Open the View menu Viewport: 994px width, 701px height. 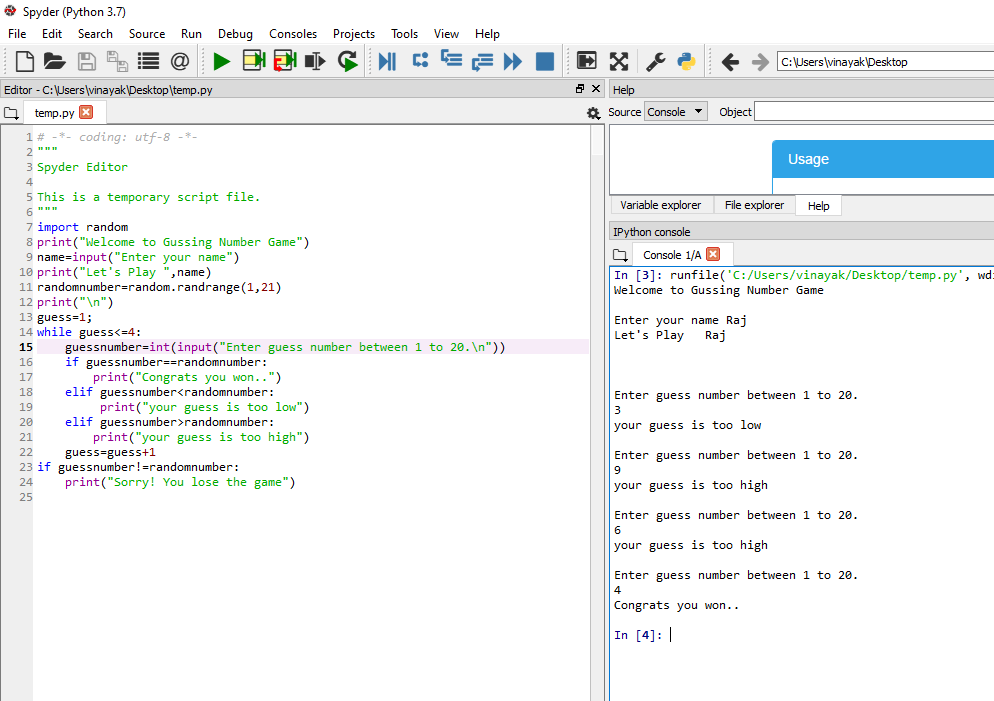point(446,34)
